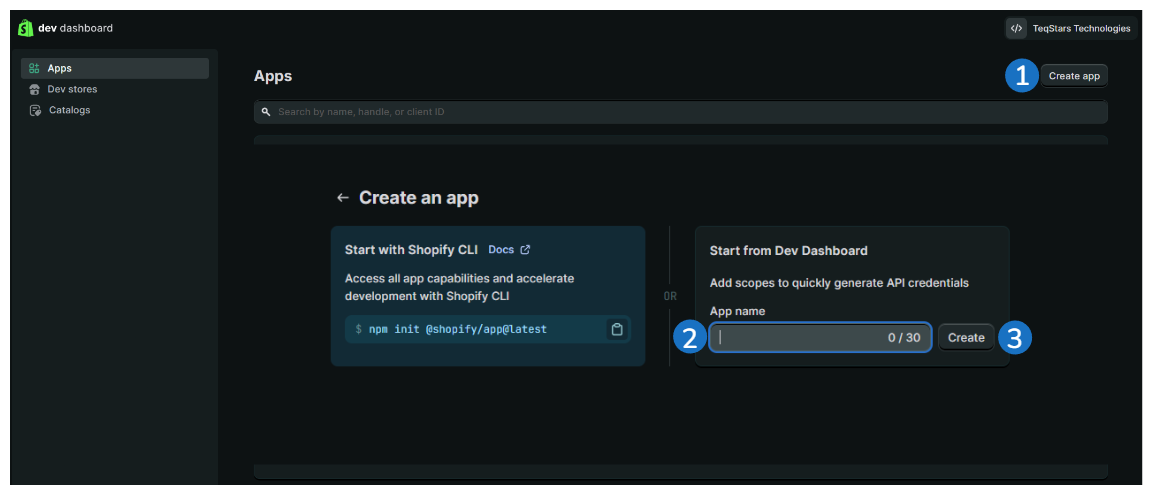1152x495 pixels.
Task: Click the Start with Shopify CLI heading
Action: 411,250
